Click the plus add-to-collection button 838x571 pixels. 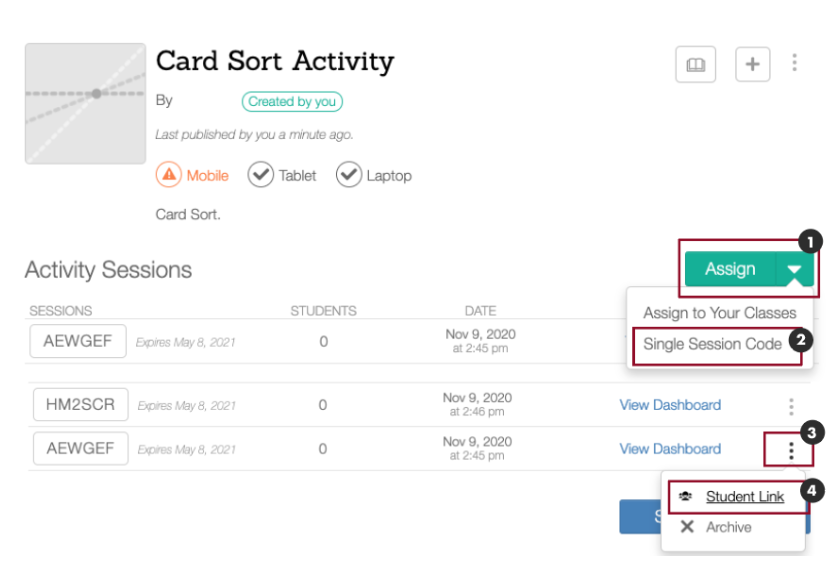752,64
